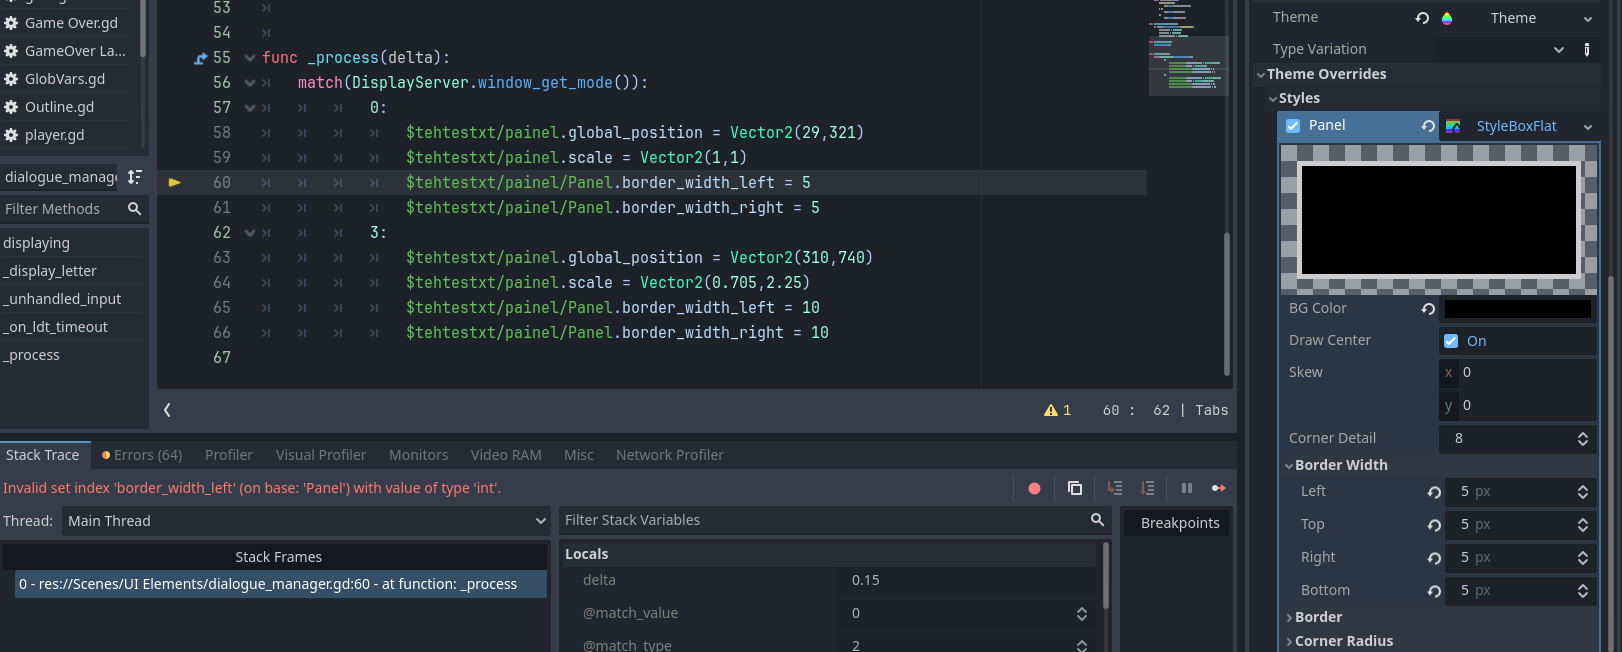Revert the BG Color property to default

click(x=1428, y=309)
